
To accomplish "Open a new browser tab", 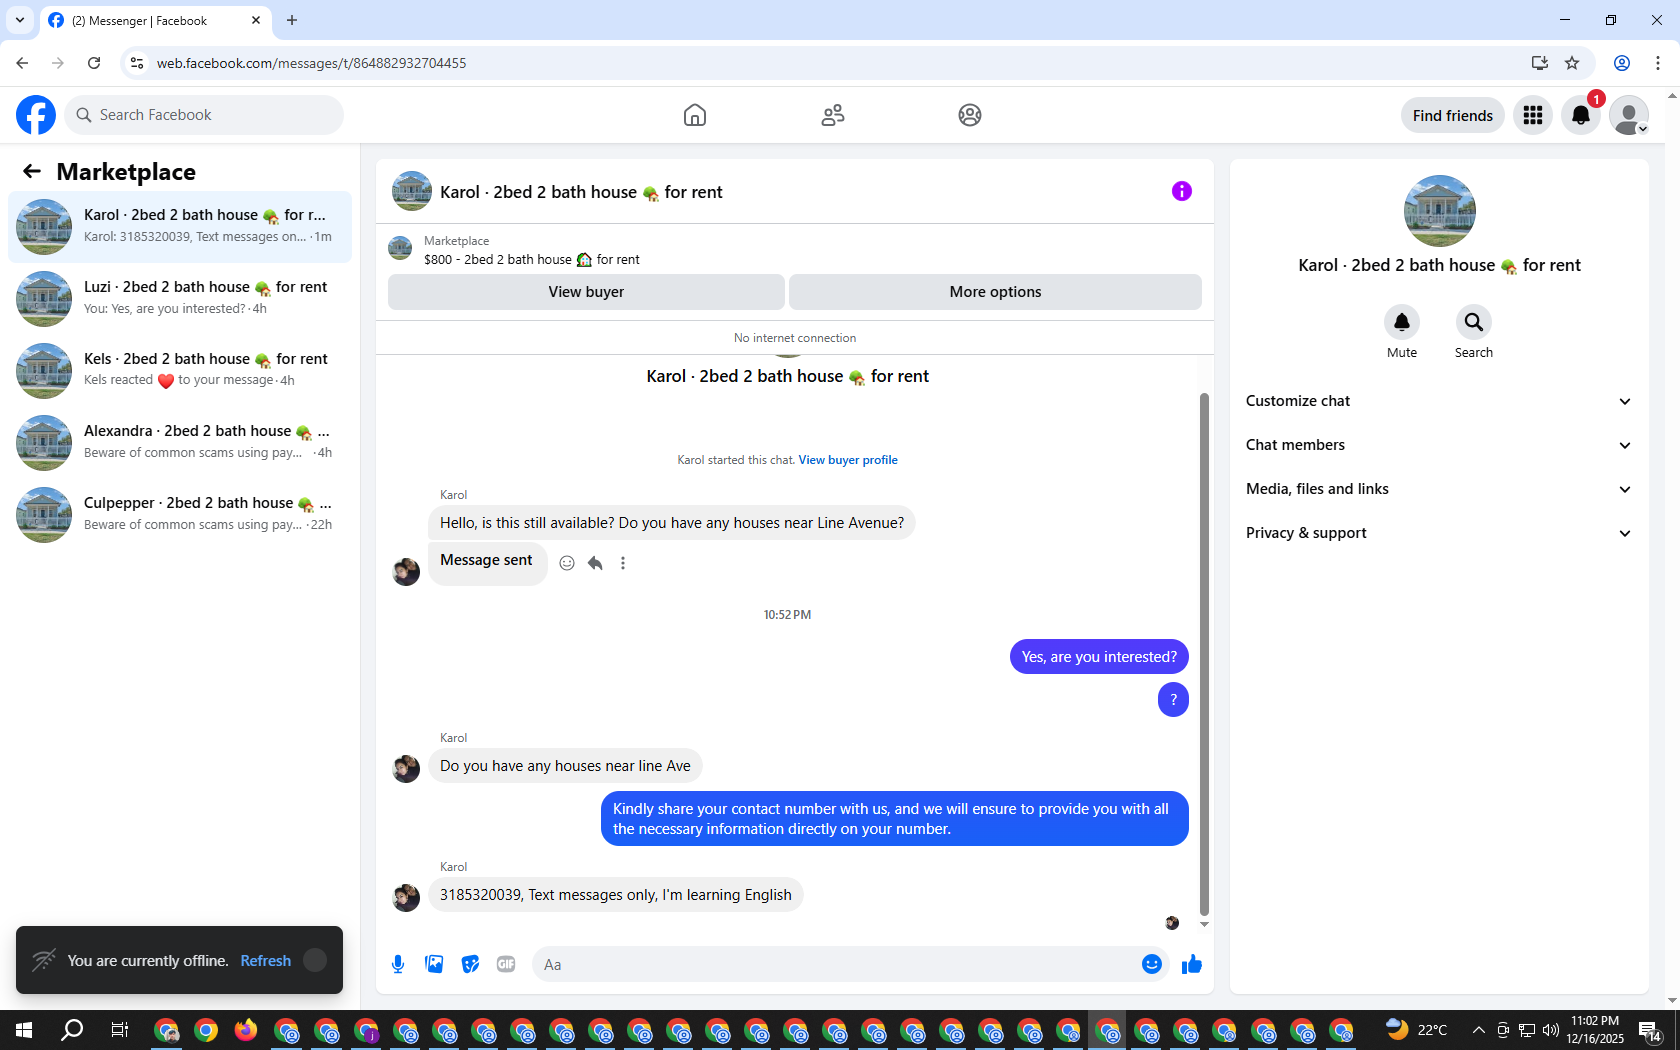I will (292, 20).
